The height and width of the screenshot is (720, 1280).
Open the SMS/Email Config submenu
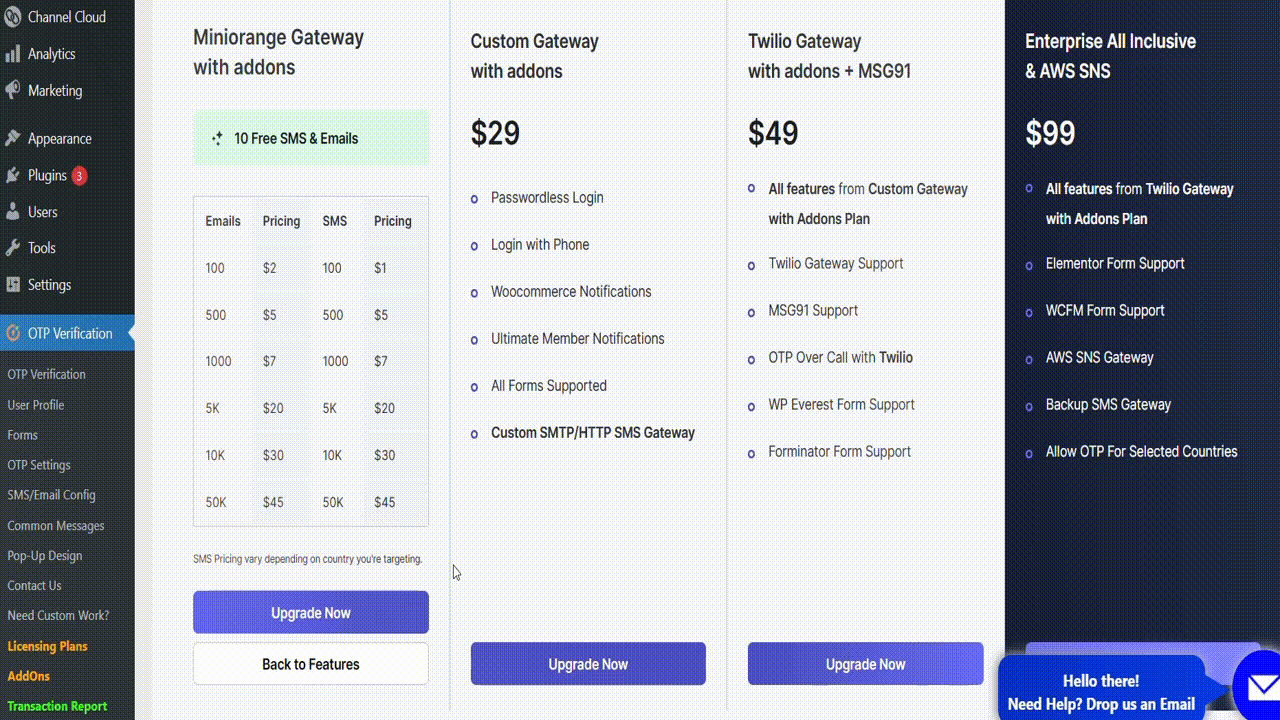point(51,495)
